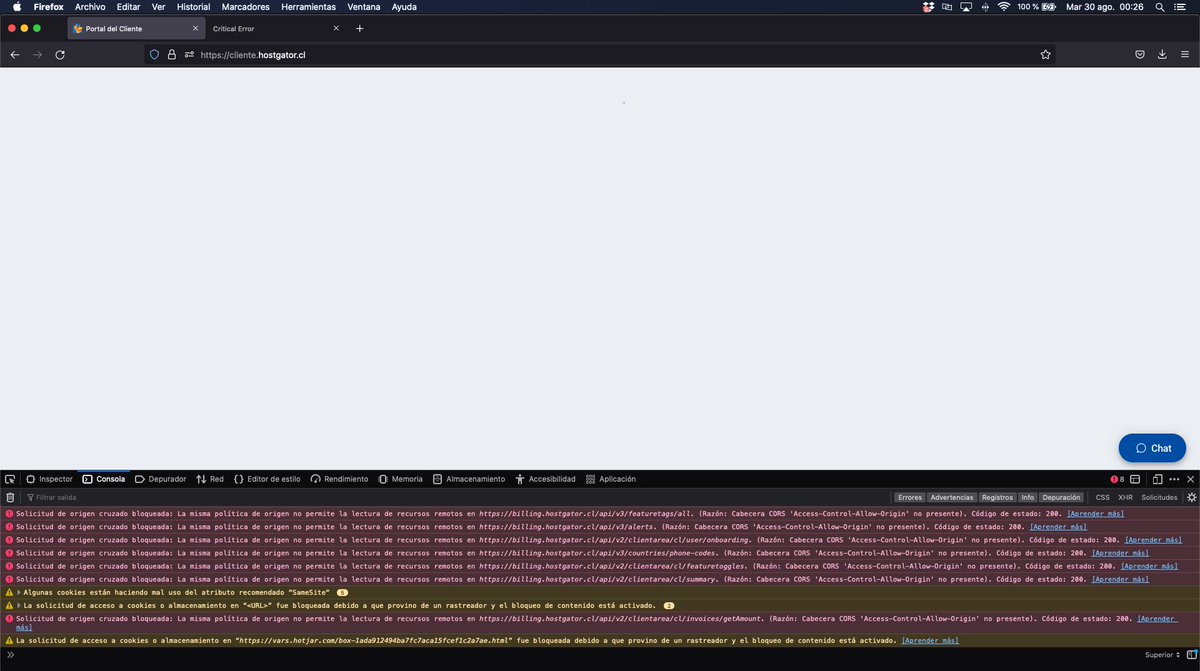Viewport: 1200px width, 671px height.
Task: Open the tracking protection shield icon
Action: click(154, 55)
